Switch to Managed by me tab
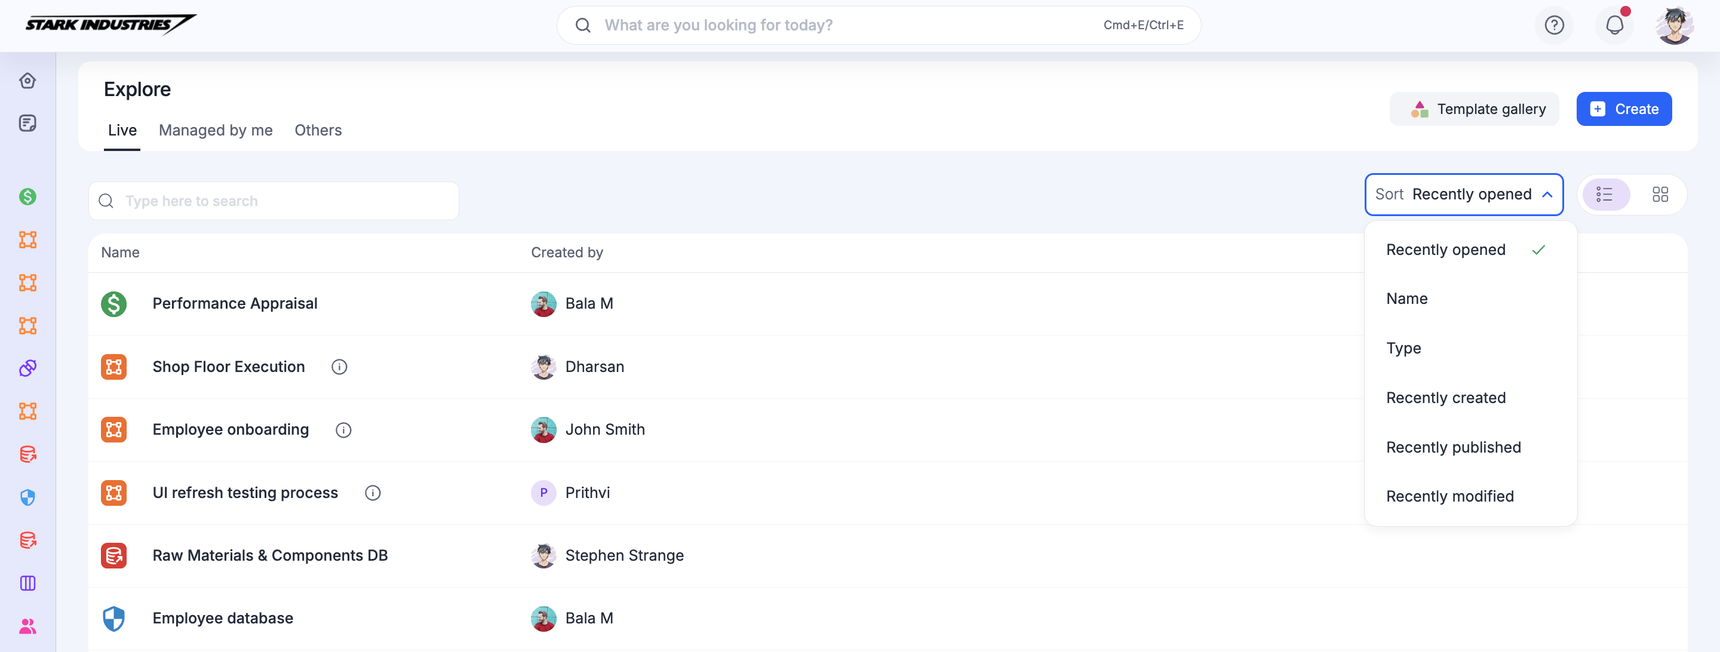 click(x=216, y=130)
